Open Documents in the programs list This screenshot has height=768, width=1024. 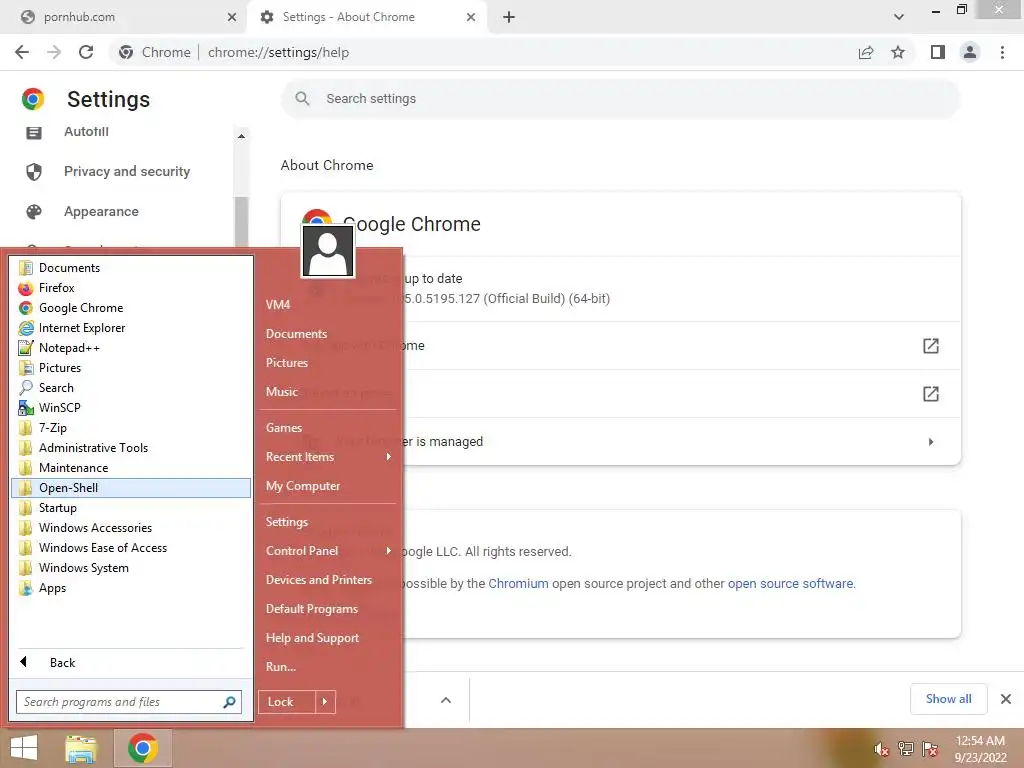(131, 268)
